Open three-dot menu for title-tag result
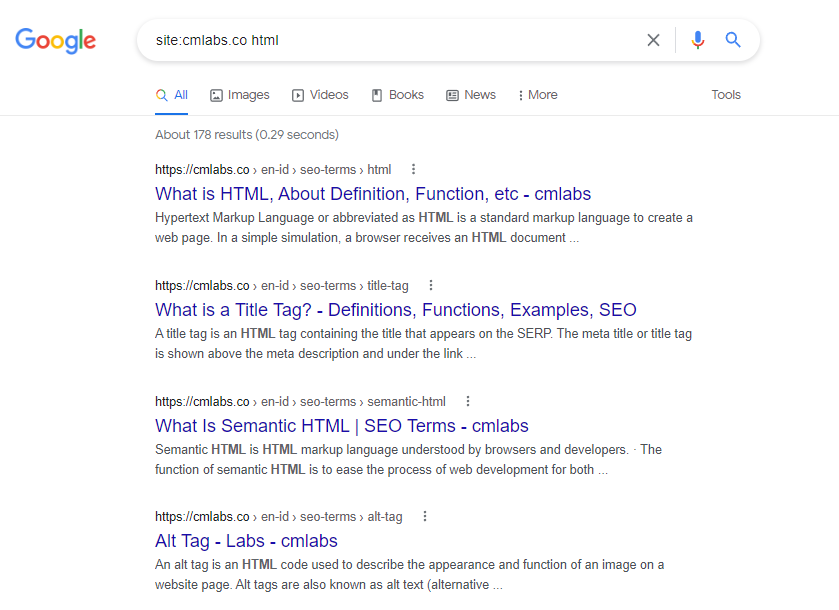Image resolution: width=839 pixels, height=610 pixels. tap(431, 285)
